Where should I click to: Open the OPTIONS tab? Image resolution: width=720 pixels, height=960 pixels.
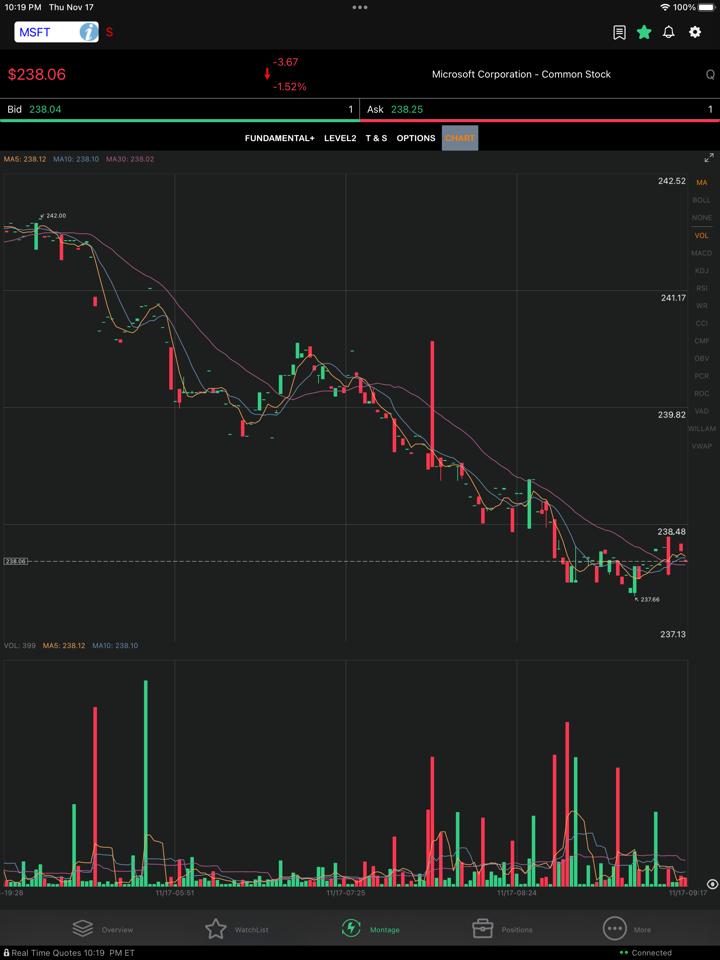pyautogui.click(x=416, y=138)
